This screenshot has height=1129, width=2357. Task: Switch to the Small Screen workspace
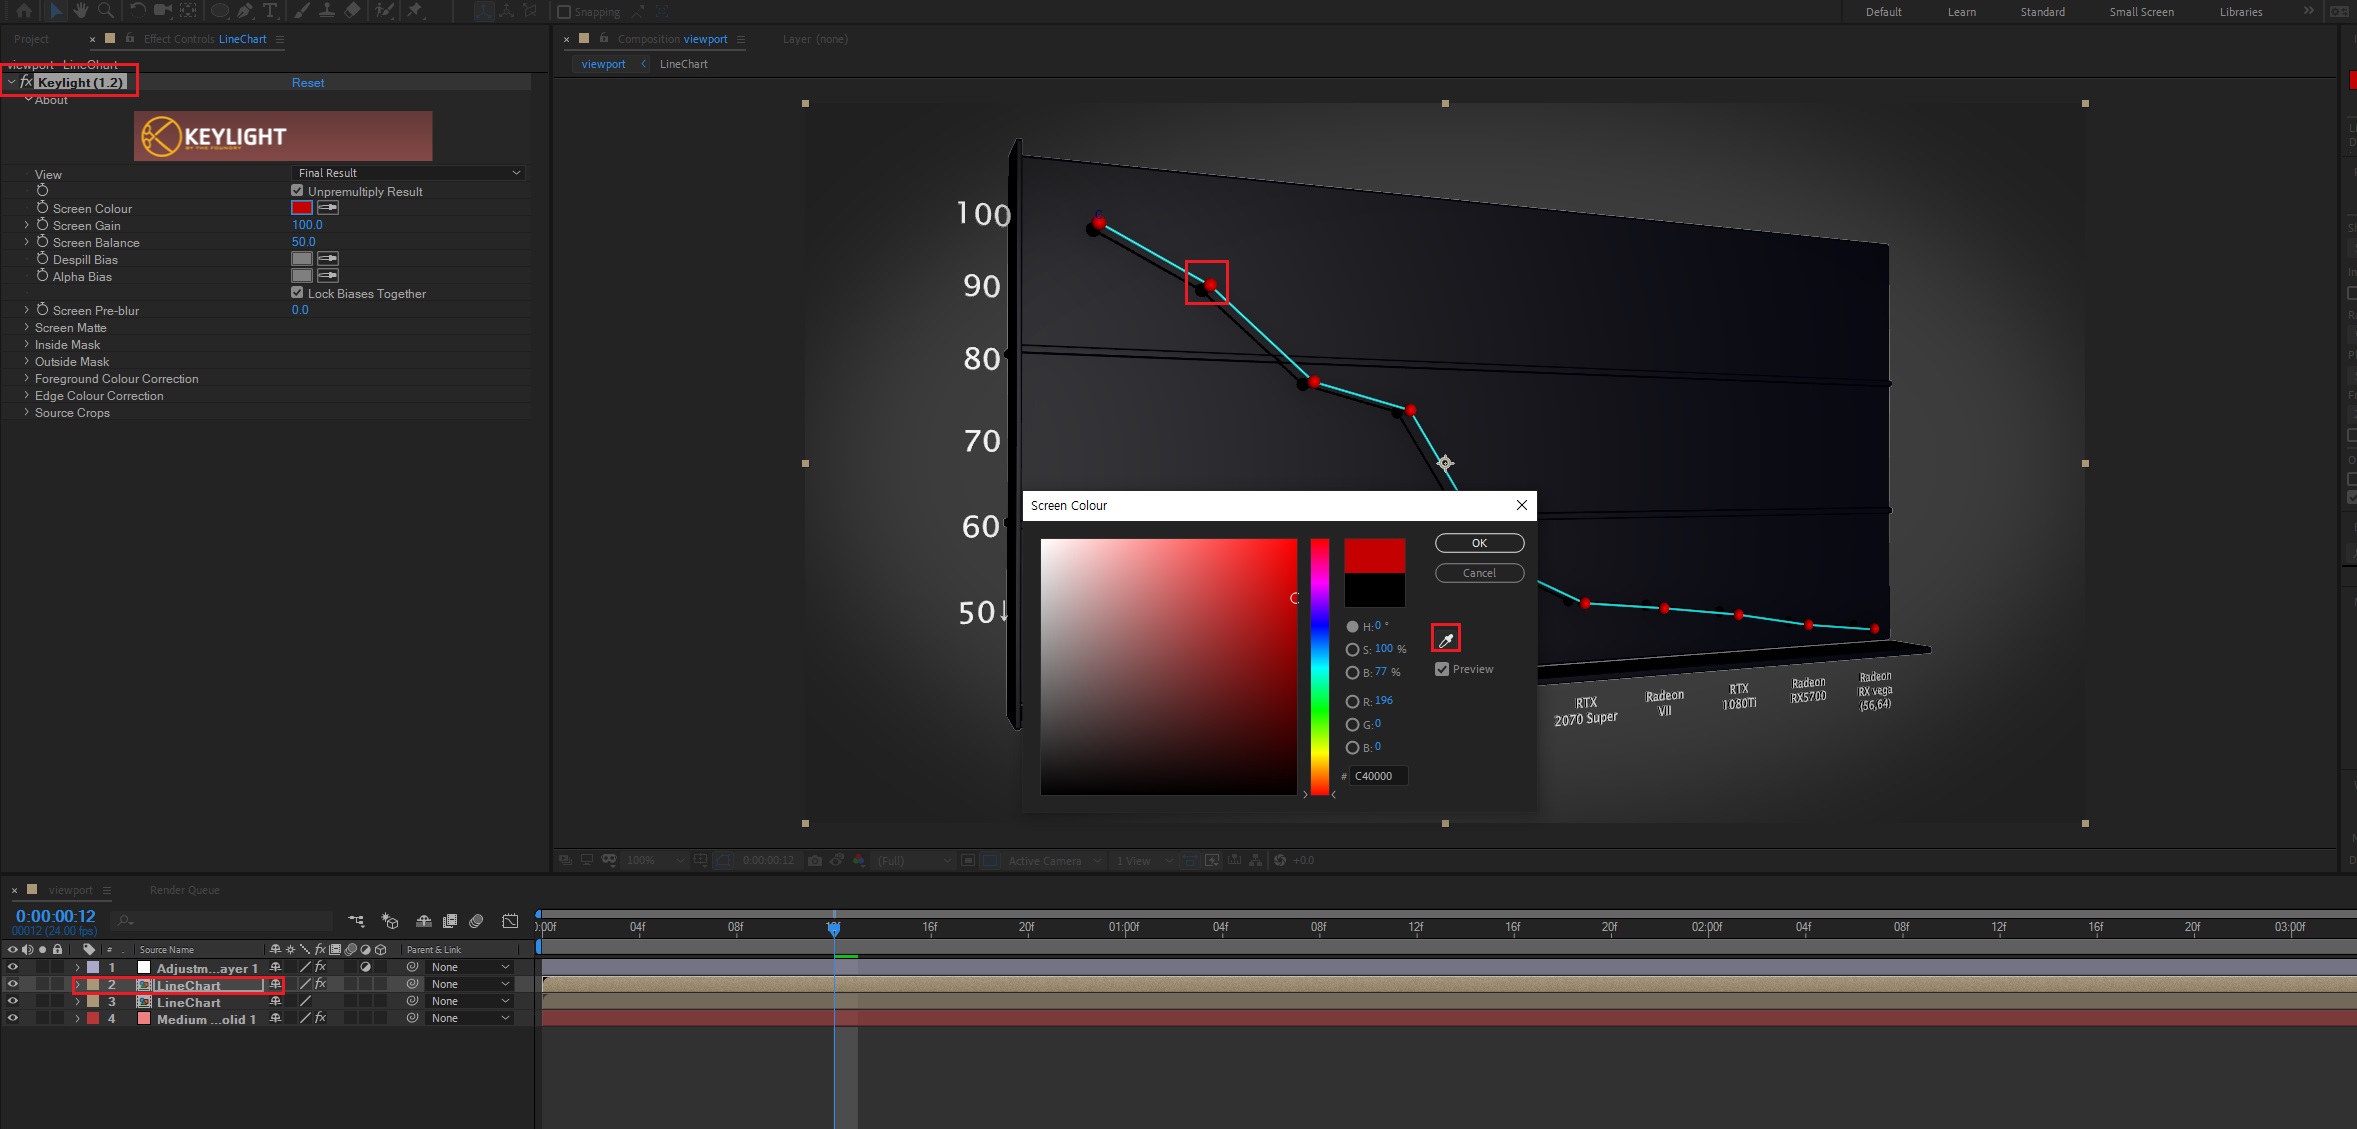tap(2141, 12)
